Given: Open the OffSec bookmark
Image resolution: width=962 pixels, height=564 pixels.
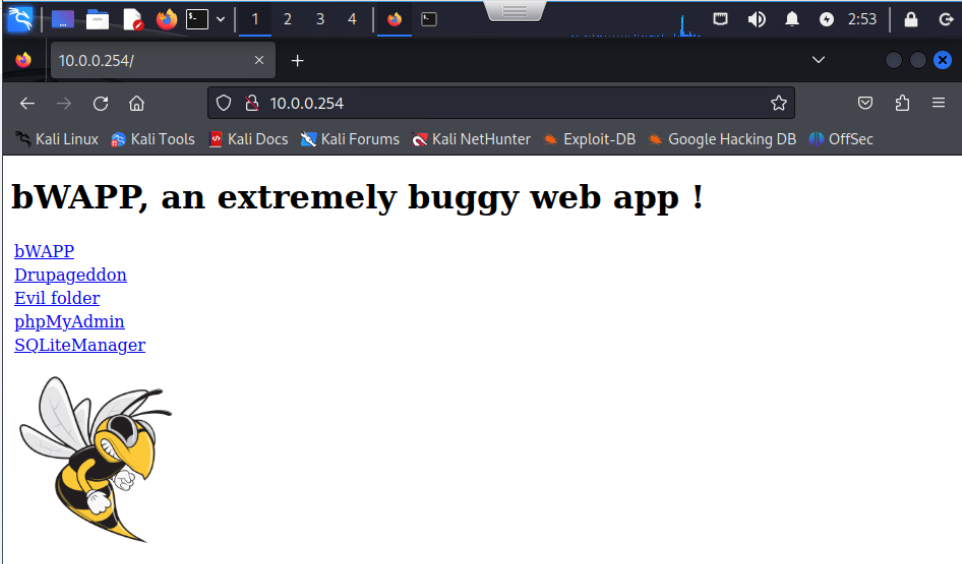Looking at the screenshot, I should pyautogui.click(x=841, y=139).
